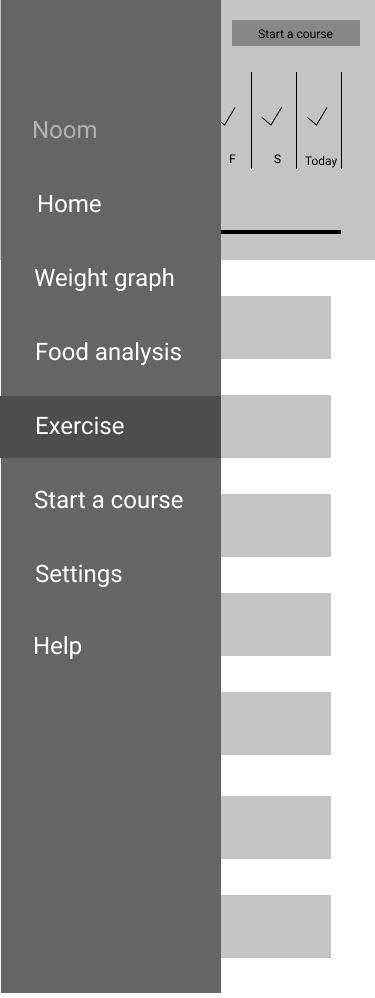Click the black progress bar under the weekdays

tap(281, 232)
